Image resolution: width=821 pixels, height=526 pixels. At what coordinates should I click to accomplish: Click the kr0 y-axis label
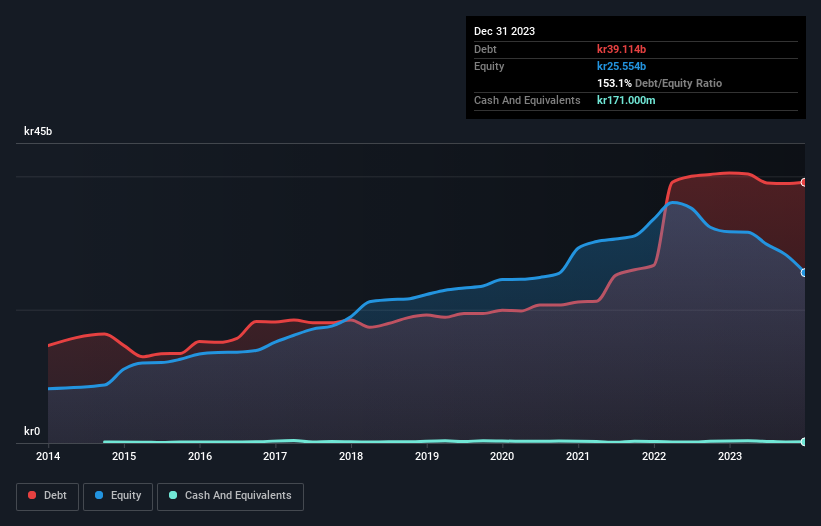(32, 431)
